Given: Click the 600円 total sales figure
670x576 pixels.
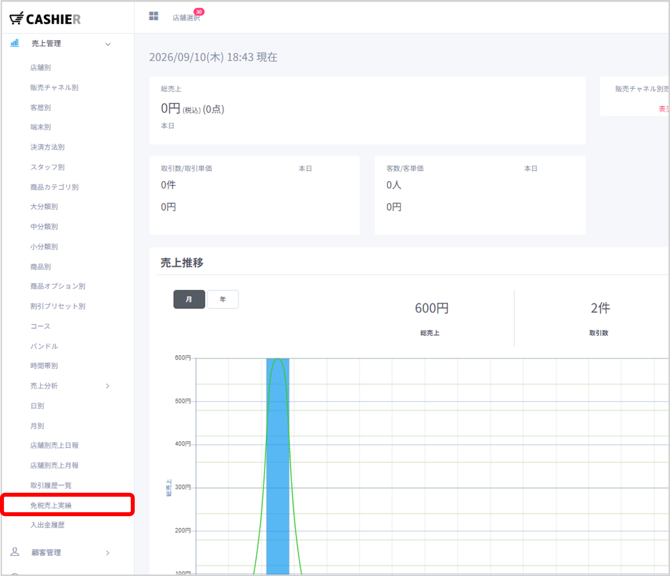Looking at the screenshot, I should click(x=432, y=308).
